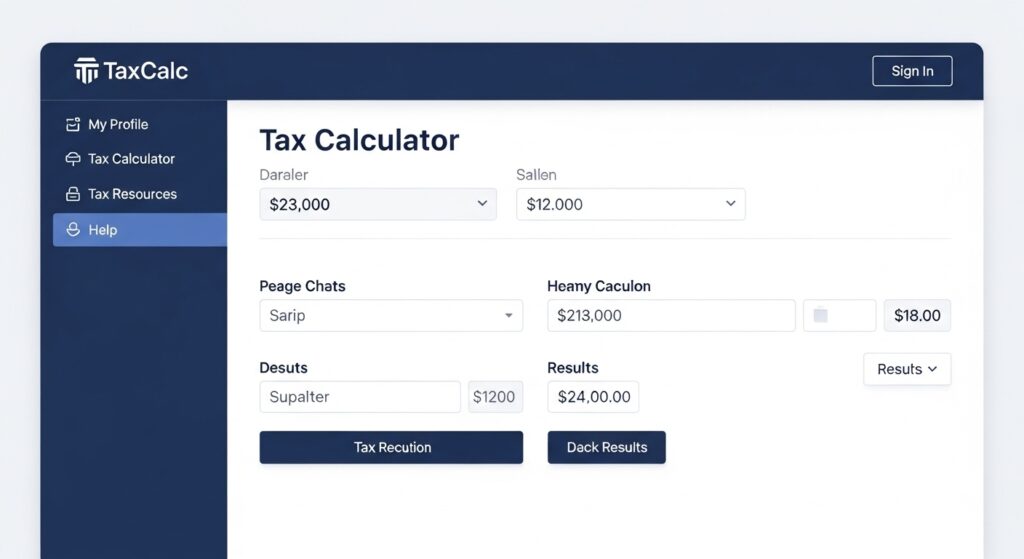Click the small square icon beside $213,000
Image resolution: width=1024 pixels, height=559 pixels.
tap(821, 316)
